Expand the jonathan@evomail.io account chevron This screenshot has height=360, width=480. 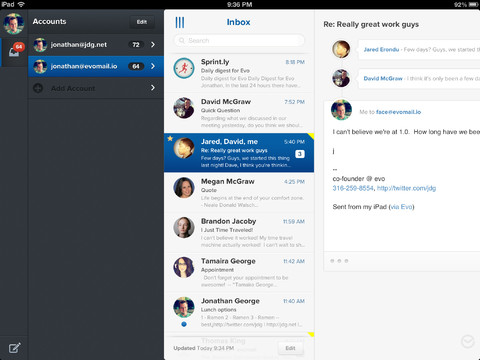coord(153,66)
